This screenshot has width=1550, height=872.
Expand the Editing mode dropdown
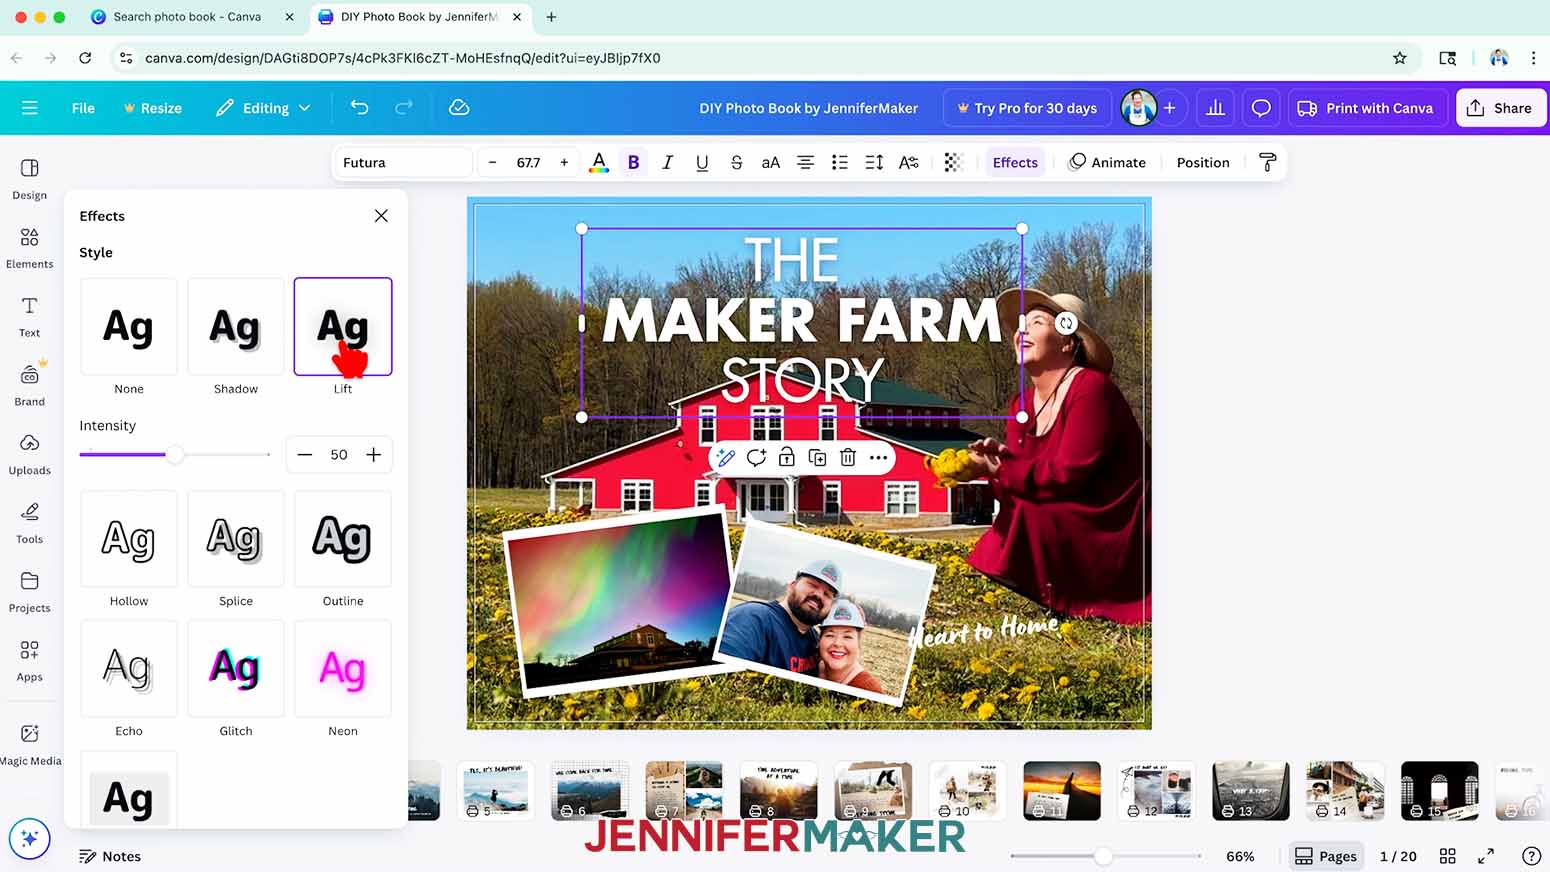263,108
